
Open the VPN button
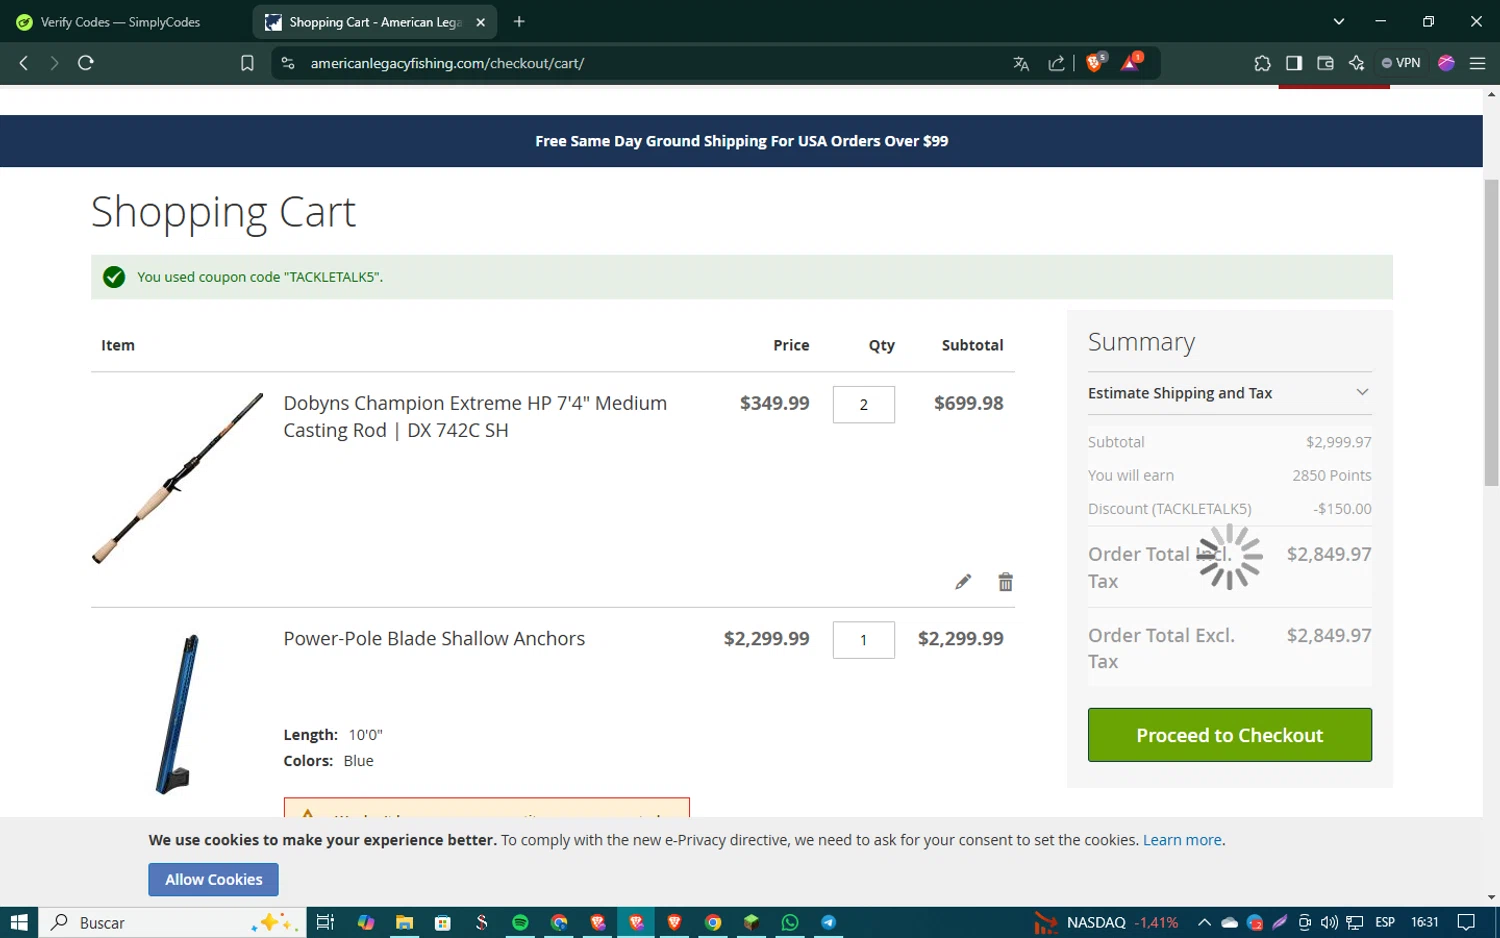1401,63
